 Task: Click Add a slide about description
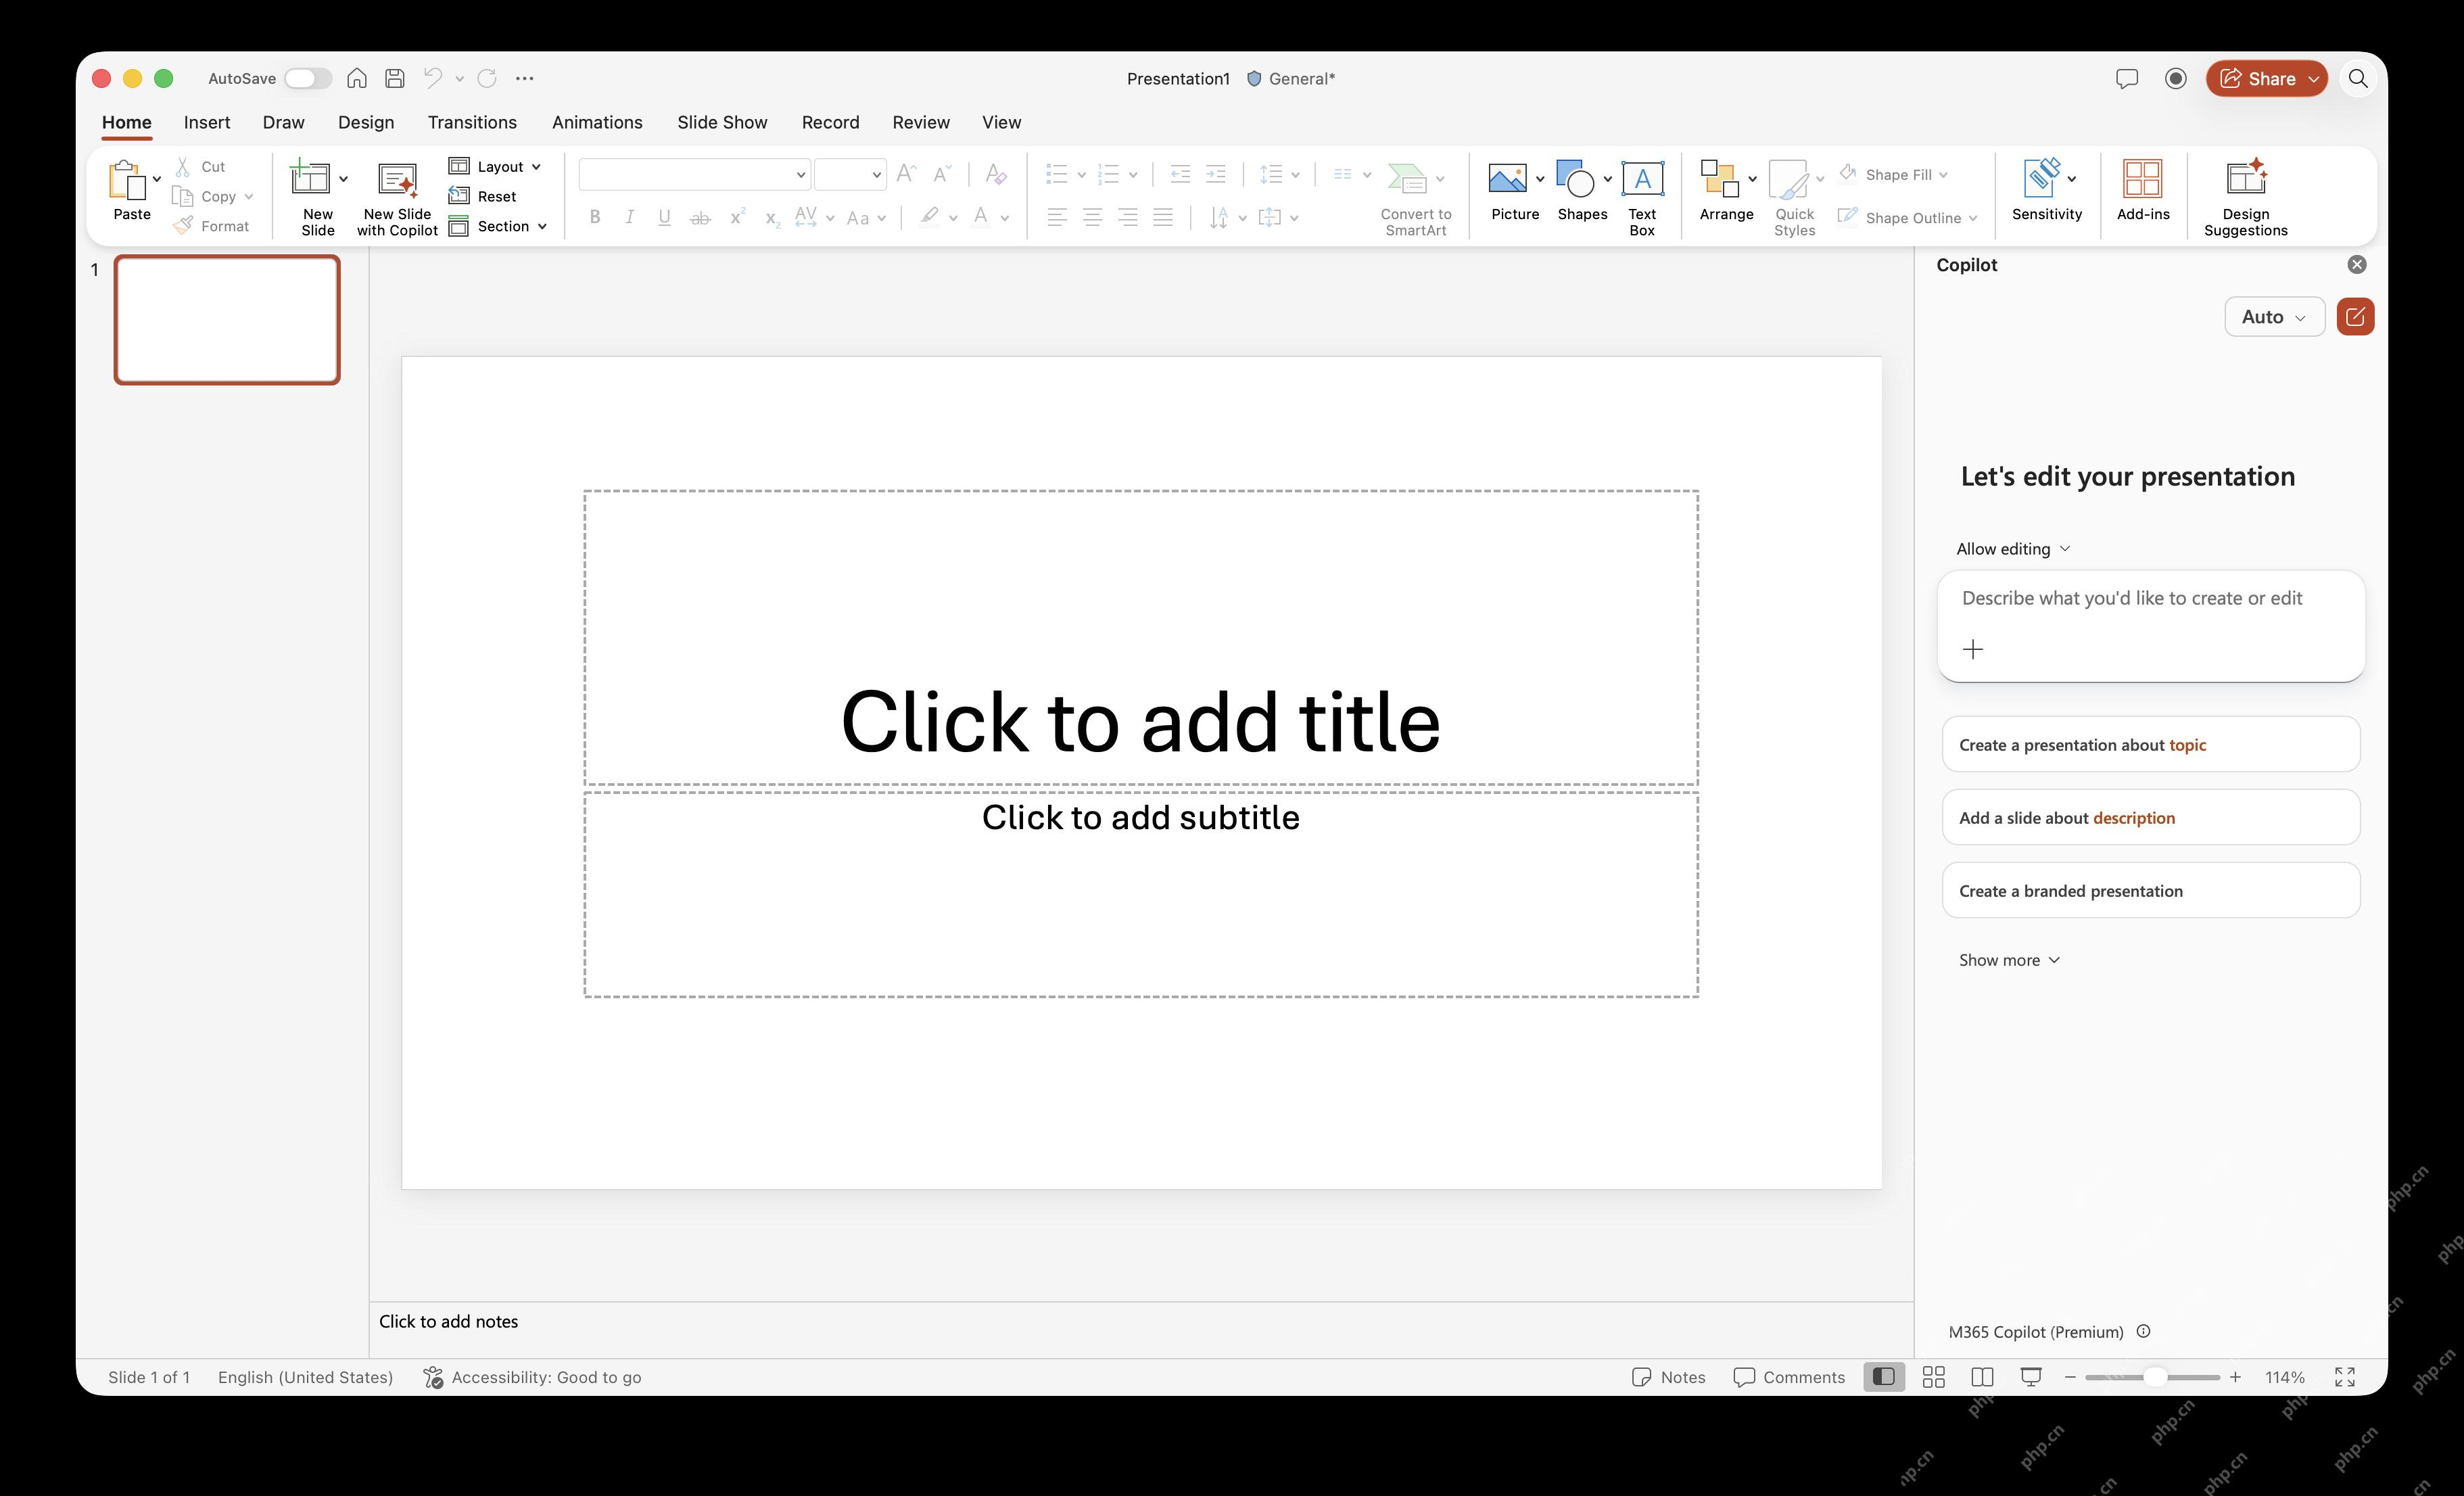coord(2151,817)
